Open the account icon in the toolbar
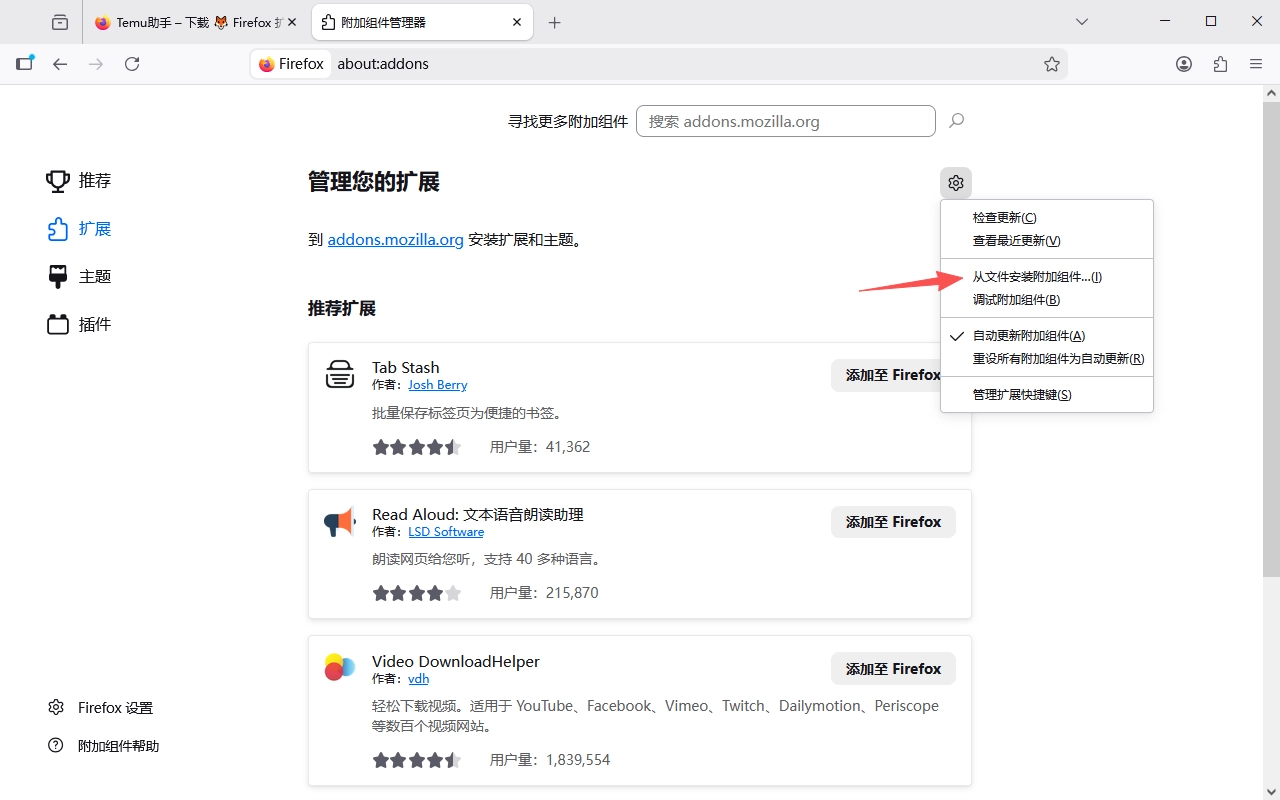The width and height of the screenshot is (1280, 800). (1183, 63)
